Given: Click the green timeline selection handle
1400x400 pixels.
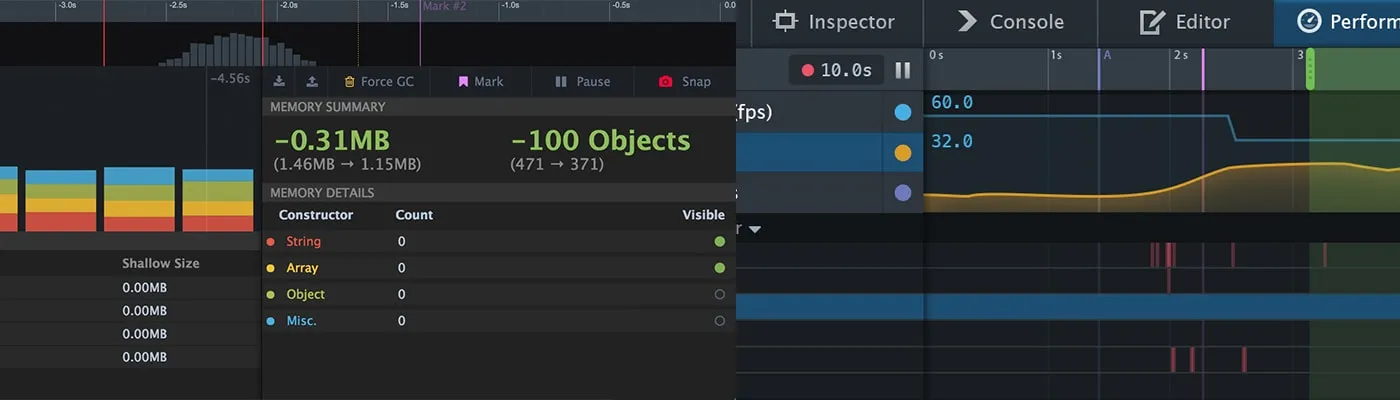Looking at the screenshot, I should pyautogui.click(x=1310, y=70).
